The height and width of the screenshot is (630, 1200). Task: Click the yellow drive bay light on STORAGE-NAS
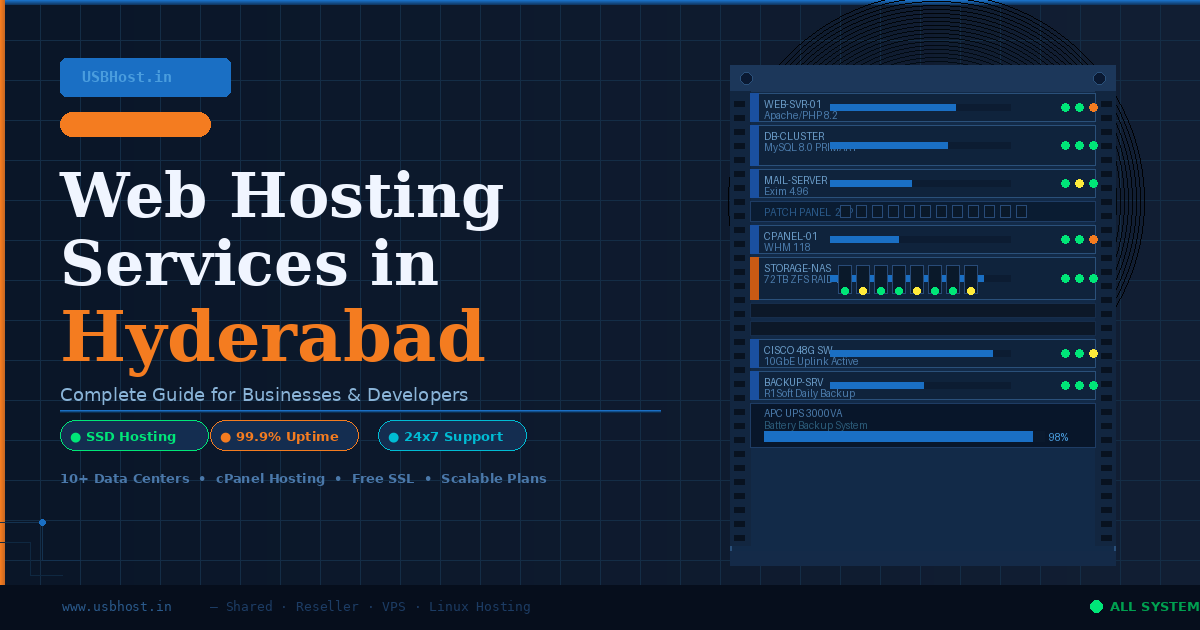[862, 290]
